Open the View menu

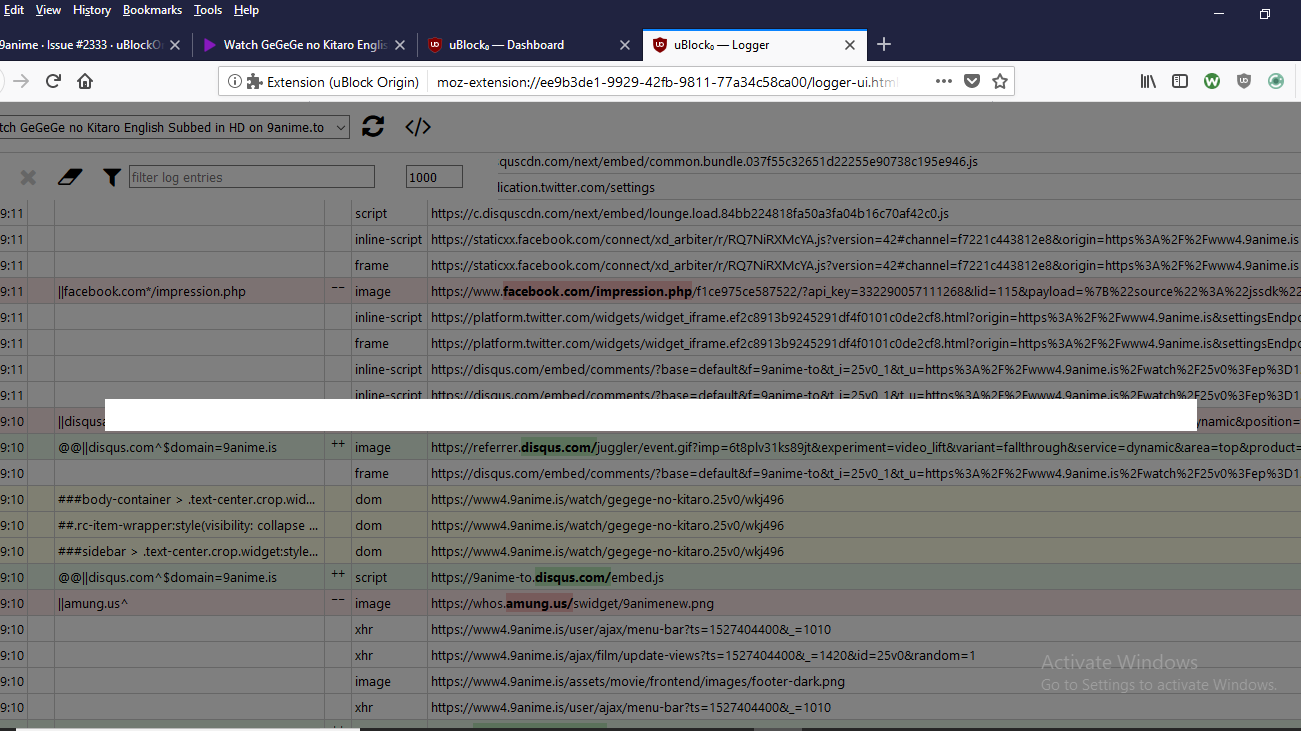coord(48,10)
